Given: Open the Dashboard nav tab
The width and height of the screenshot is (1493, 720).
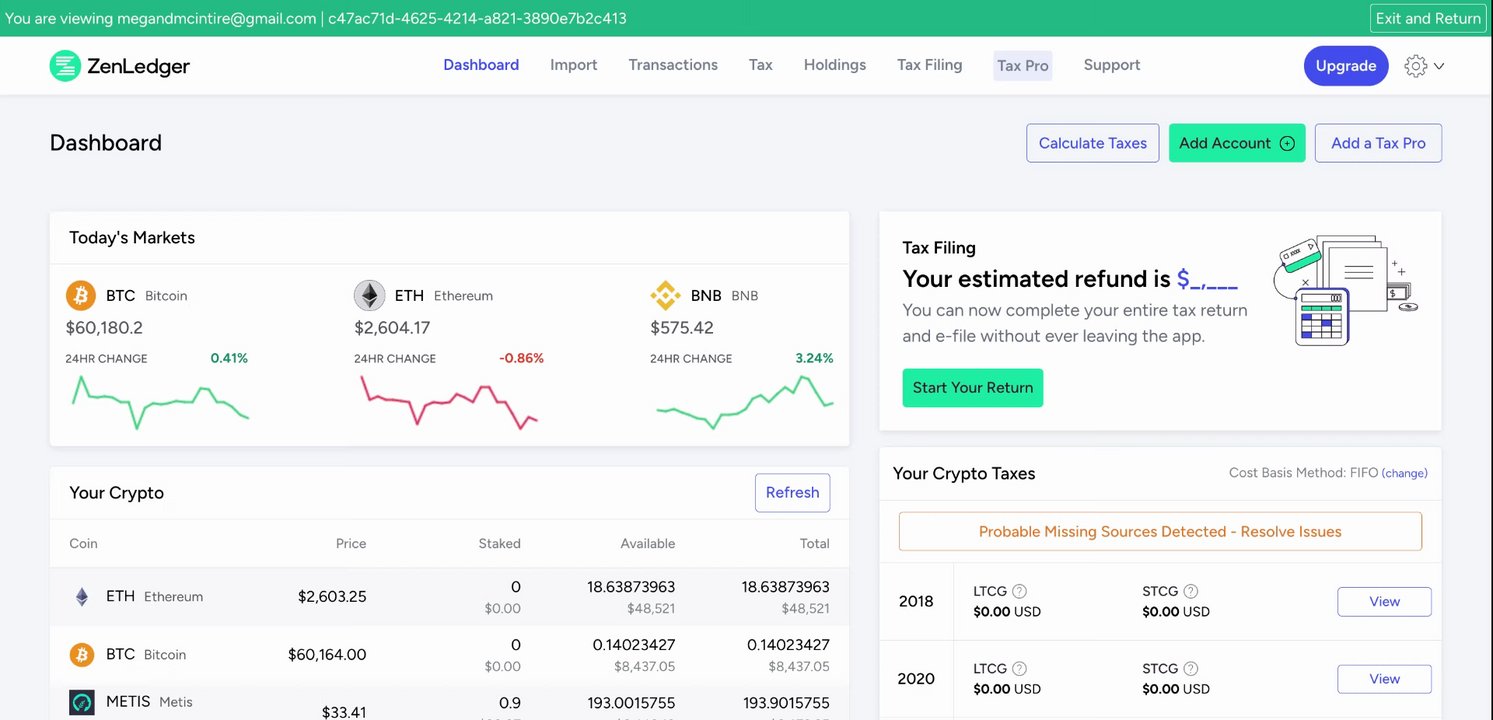Looking at the screenshot, I should pos(481,65).
